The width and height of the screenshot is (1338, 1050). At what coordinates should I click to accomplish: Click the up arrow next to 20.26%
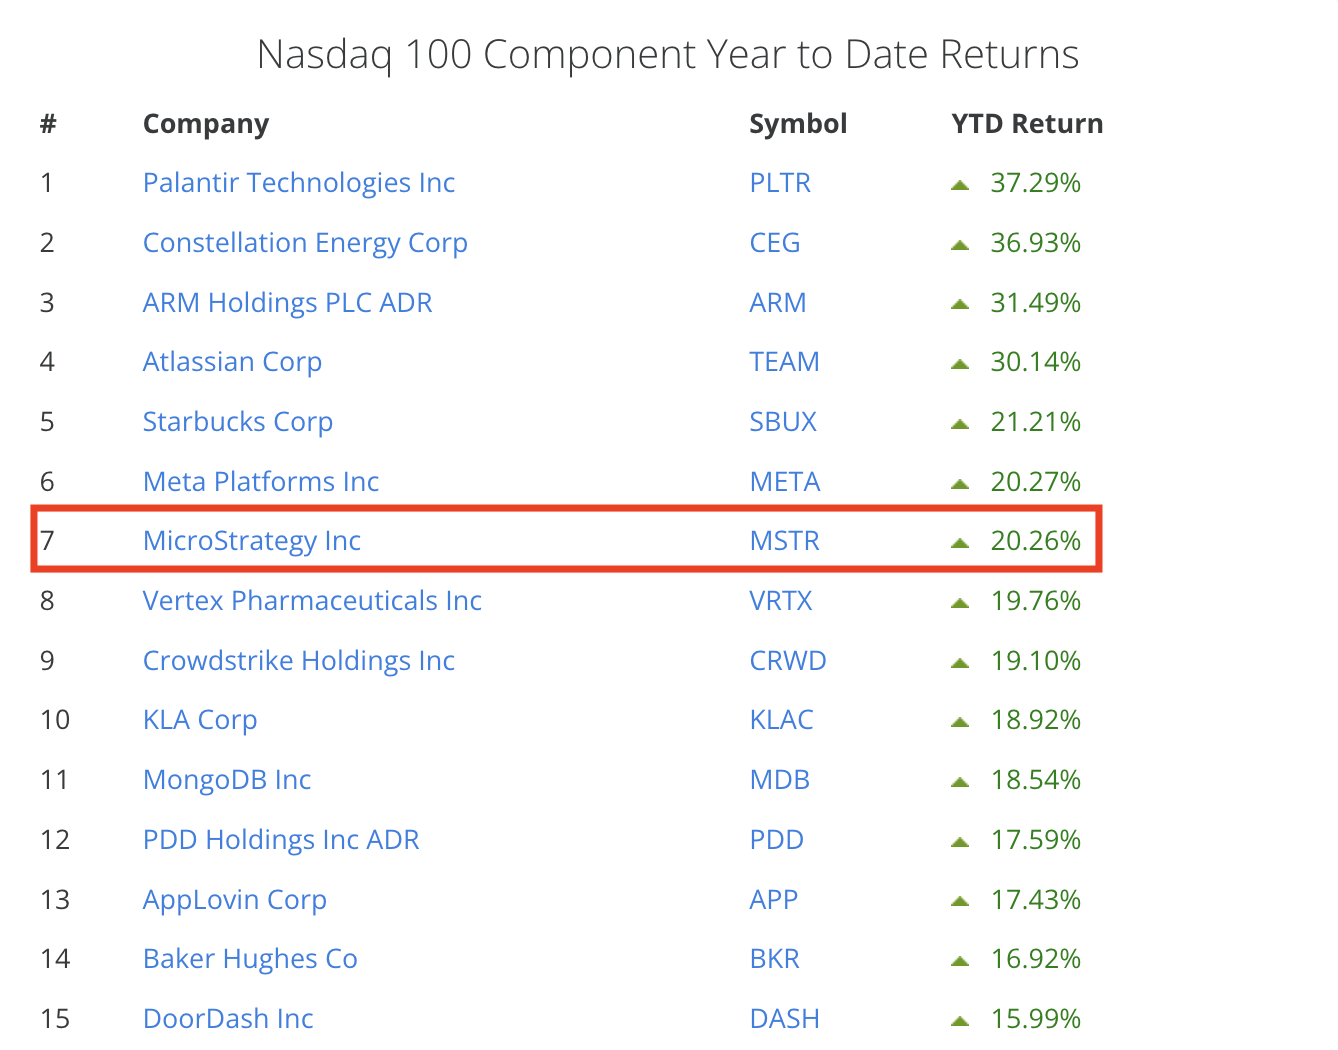tap(960, 542)
